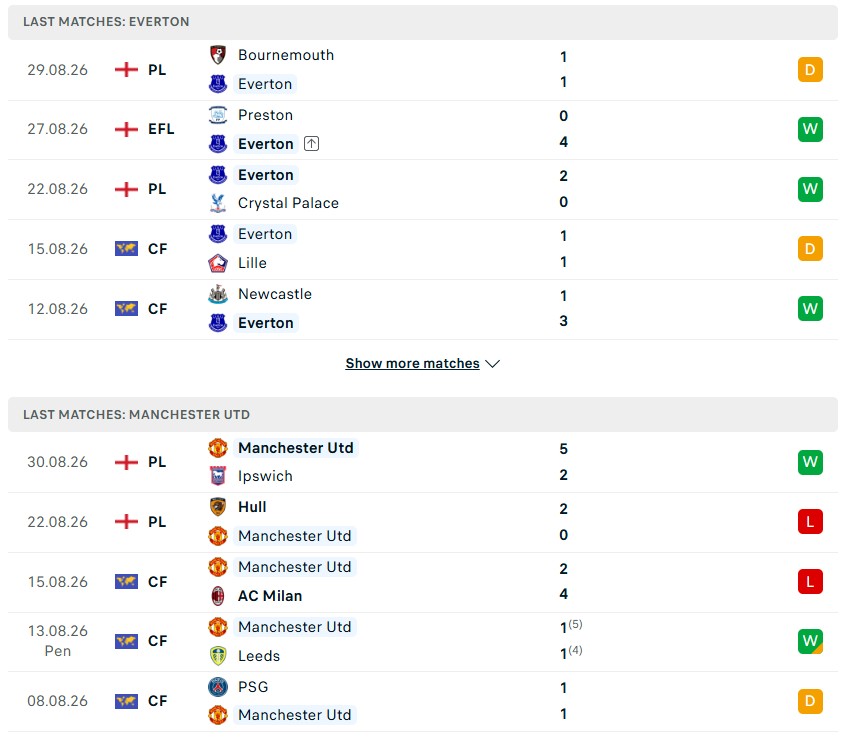846x741 pixels.
Task: Click the draw badge for Bournemouth match
Action: (810, 70)
